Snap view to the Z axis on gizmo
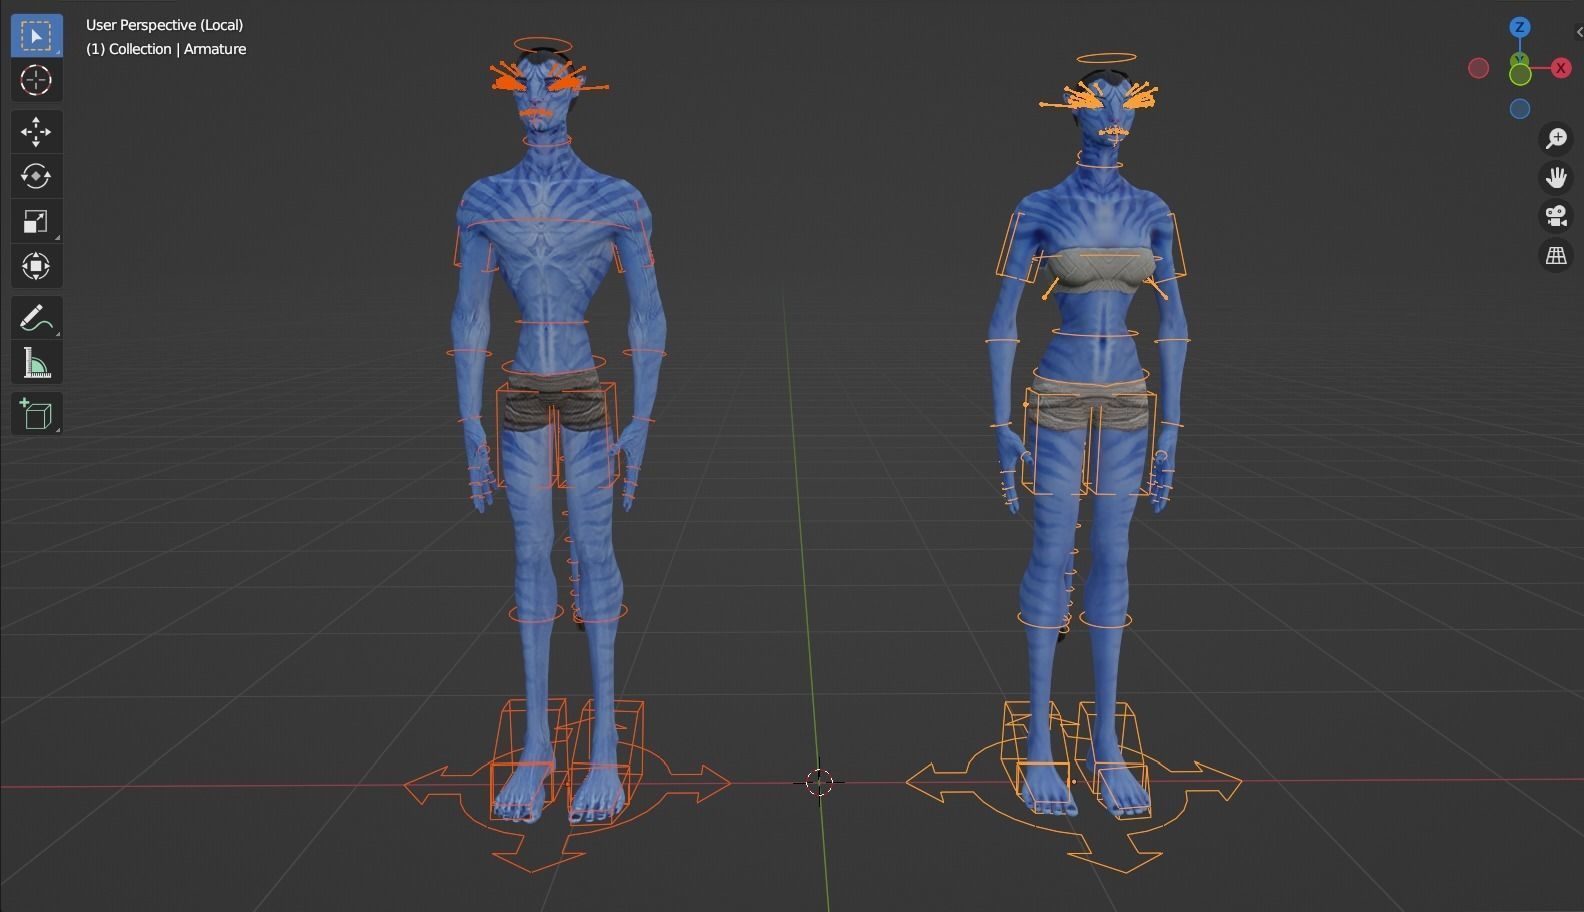Viewport: 1584px width, 912px height. (1520, 28)
